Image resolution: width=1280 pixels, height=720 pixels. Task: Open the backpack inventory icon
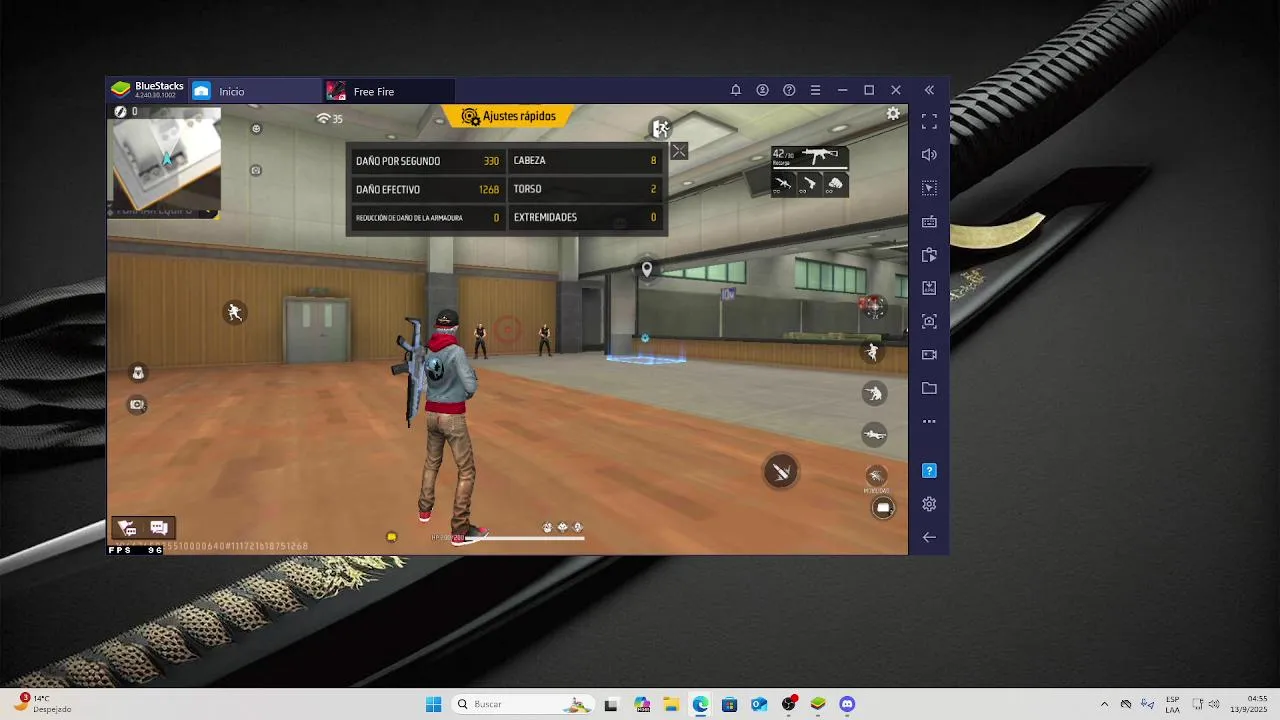138,373
